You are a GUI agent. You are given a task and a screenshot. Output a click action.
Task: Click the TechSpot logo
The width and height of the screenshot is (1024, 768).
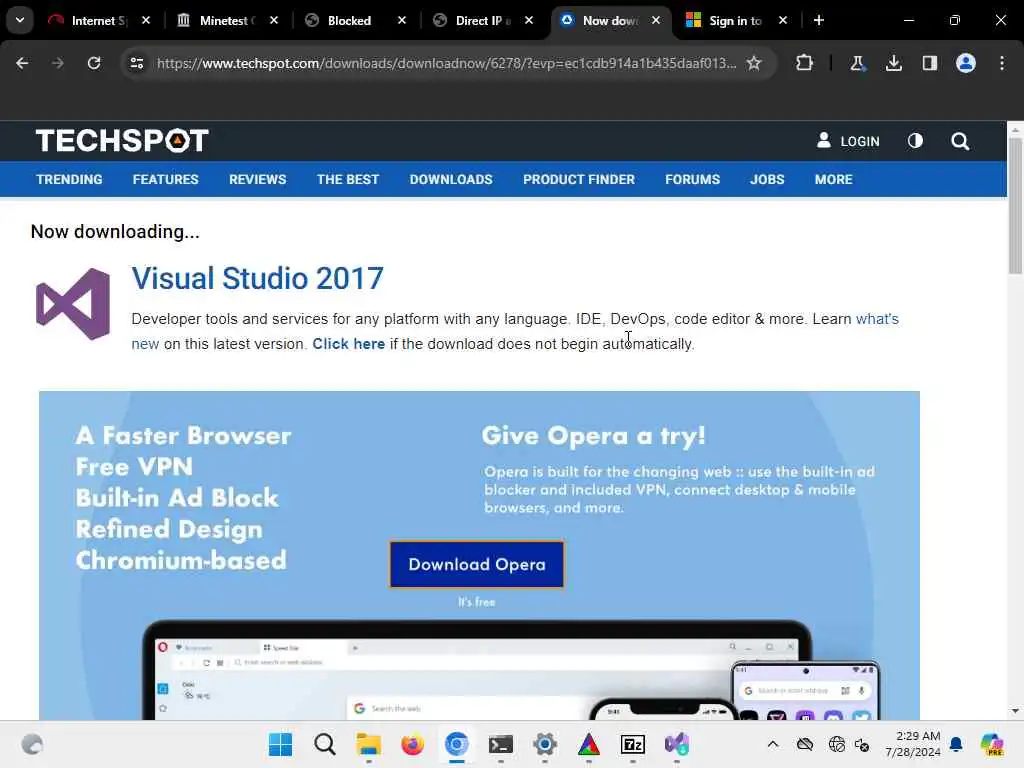(x=122, y=140)
